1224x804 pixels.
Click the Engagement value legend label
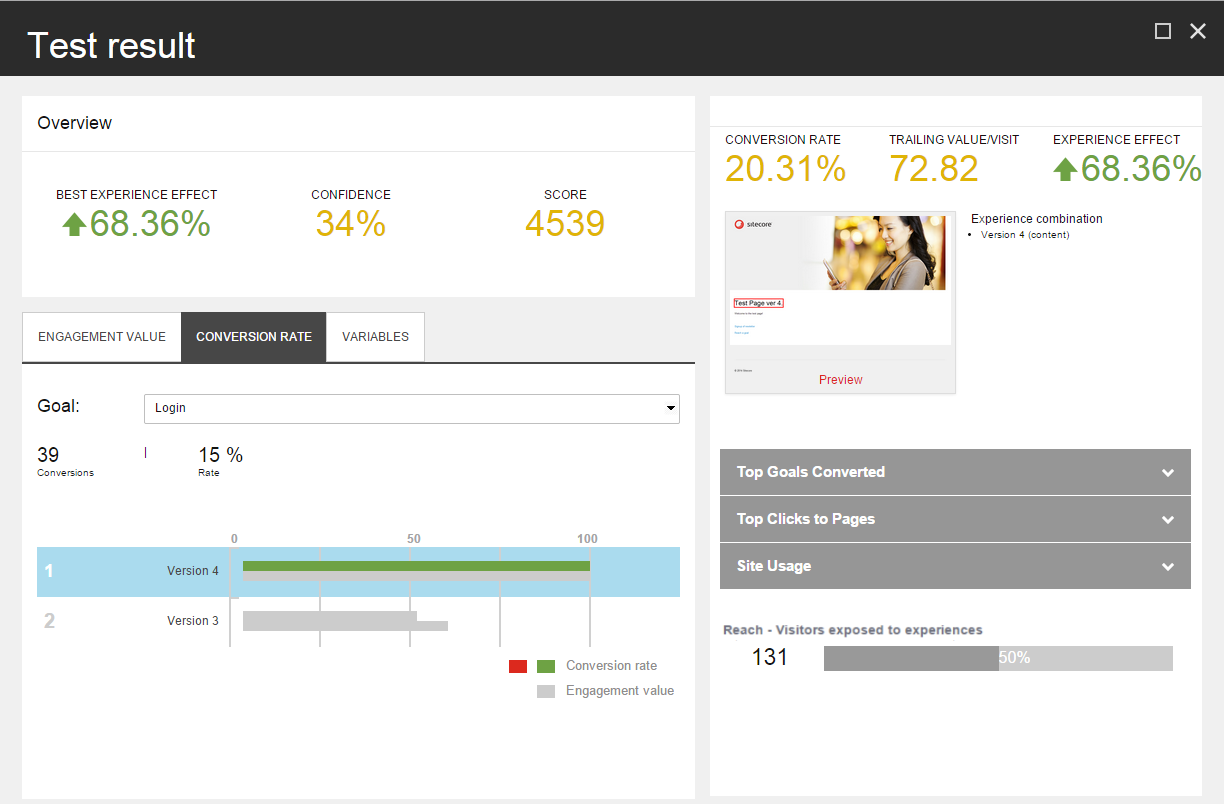point(620,691)
